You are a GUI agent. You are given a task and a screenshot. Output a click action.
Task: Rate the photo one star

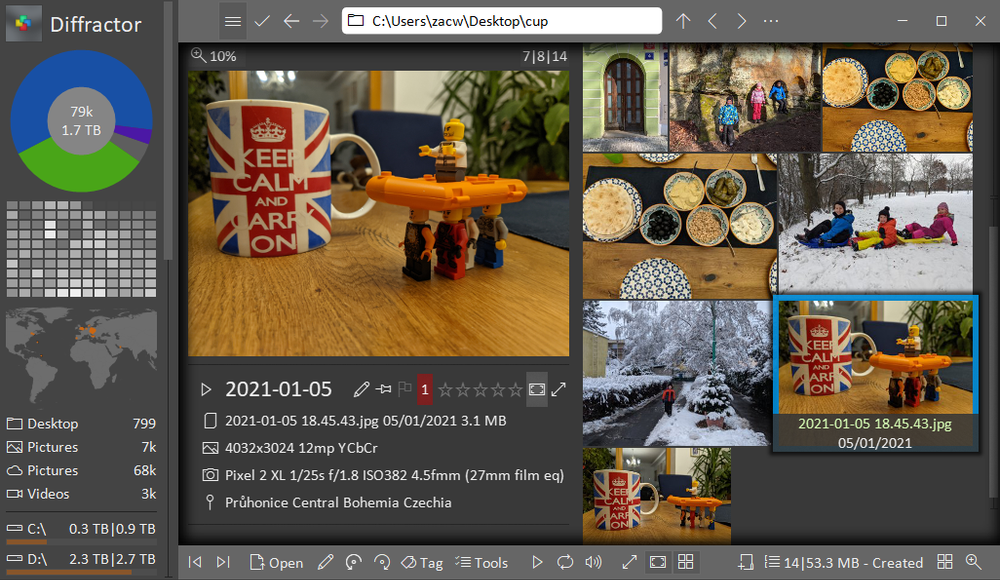445,390
